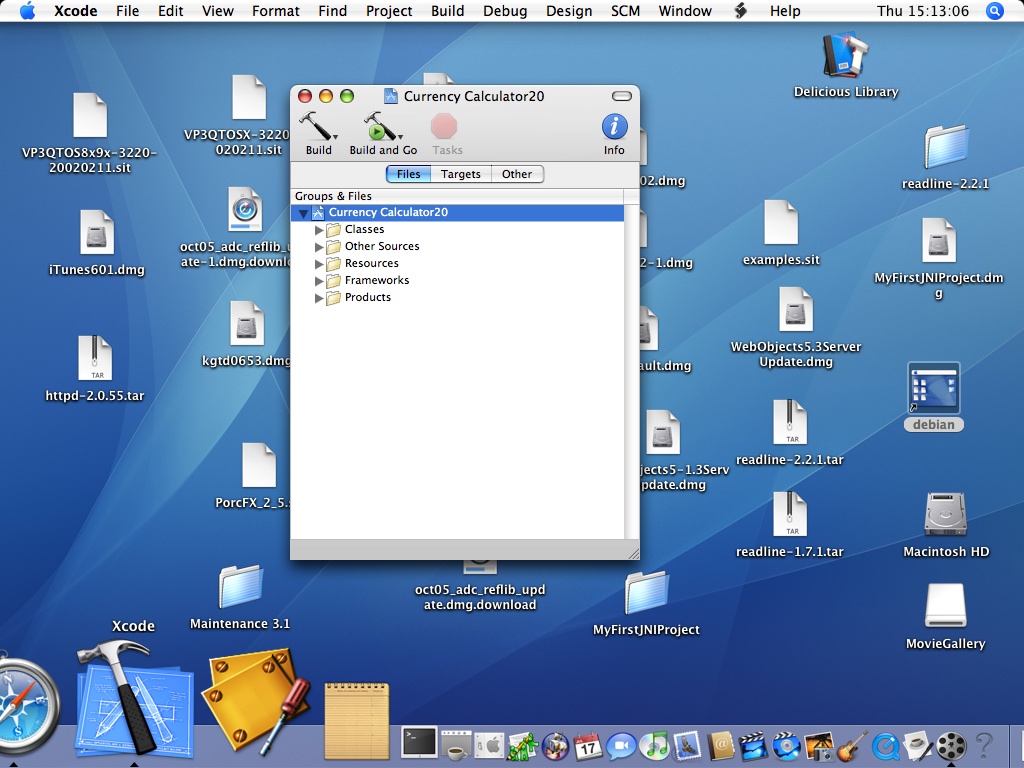
Task: Open iCal from the Dock
Action: click(587, 745)
